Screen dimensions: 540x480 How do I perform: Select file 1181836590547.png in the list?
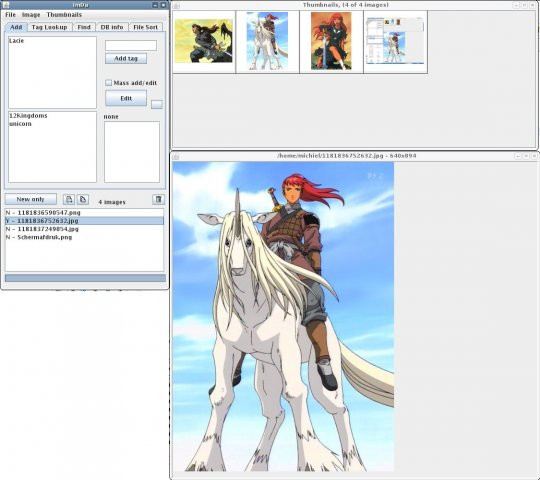point(84,213)
